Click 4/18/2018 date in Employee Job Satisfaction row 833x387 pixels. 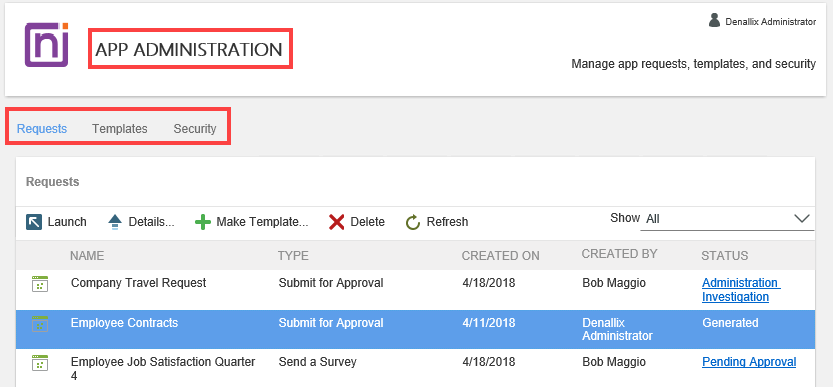[489, 362]
